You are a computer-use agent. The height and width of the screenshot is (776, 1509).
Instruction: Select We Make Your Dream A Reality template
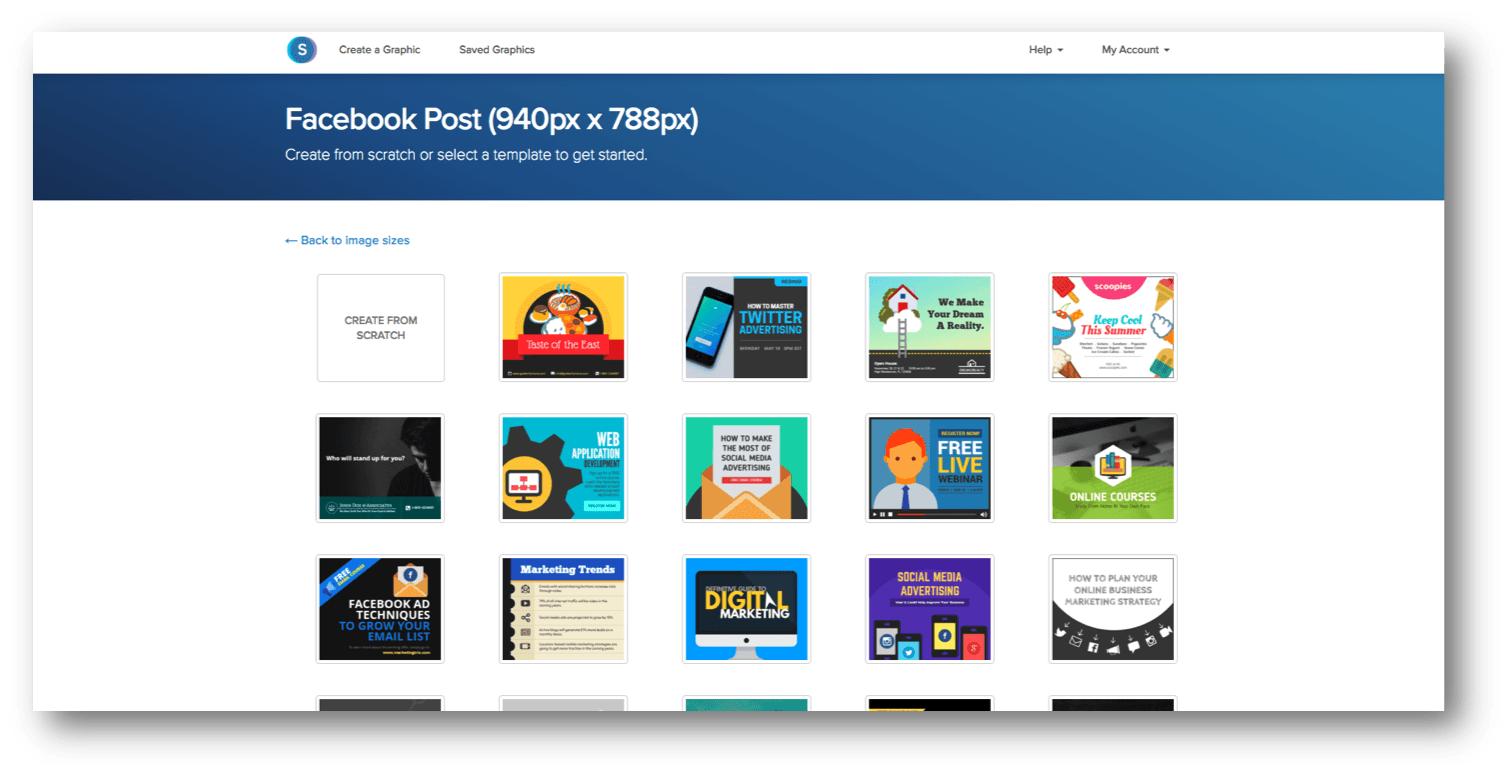point(930,327)
